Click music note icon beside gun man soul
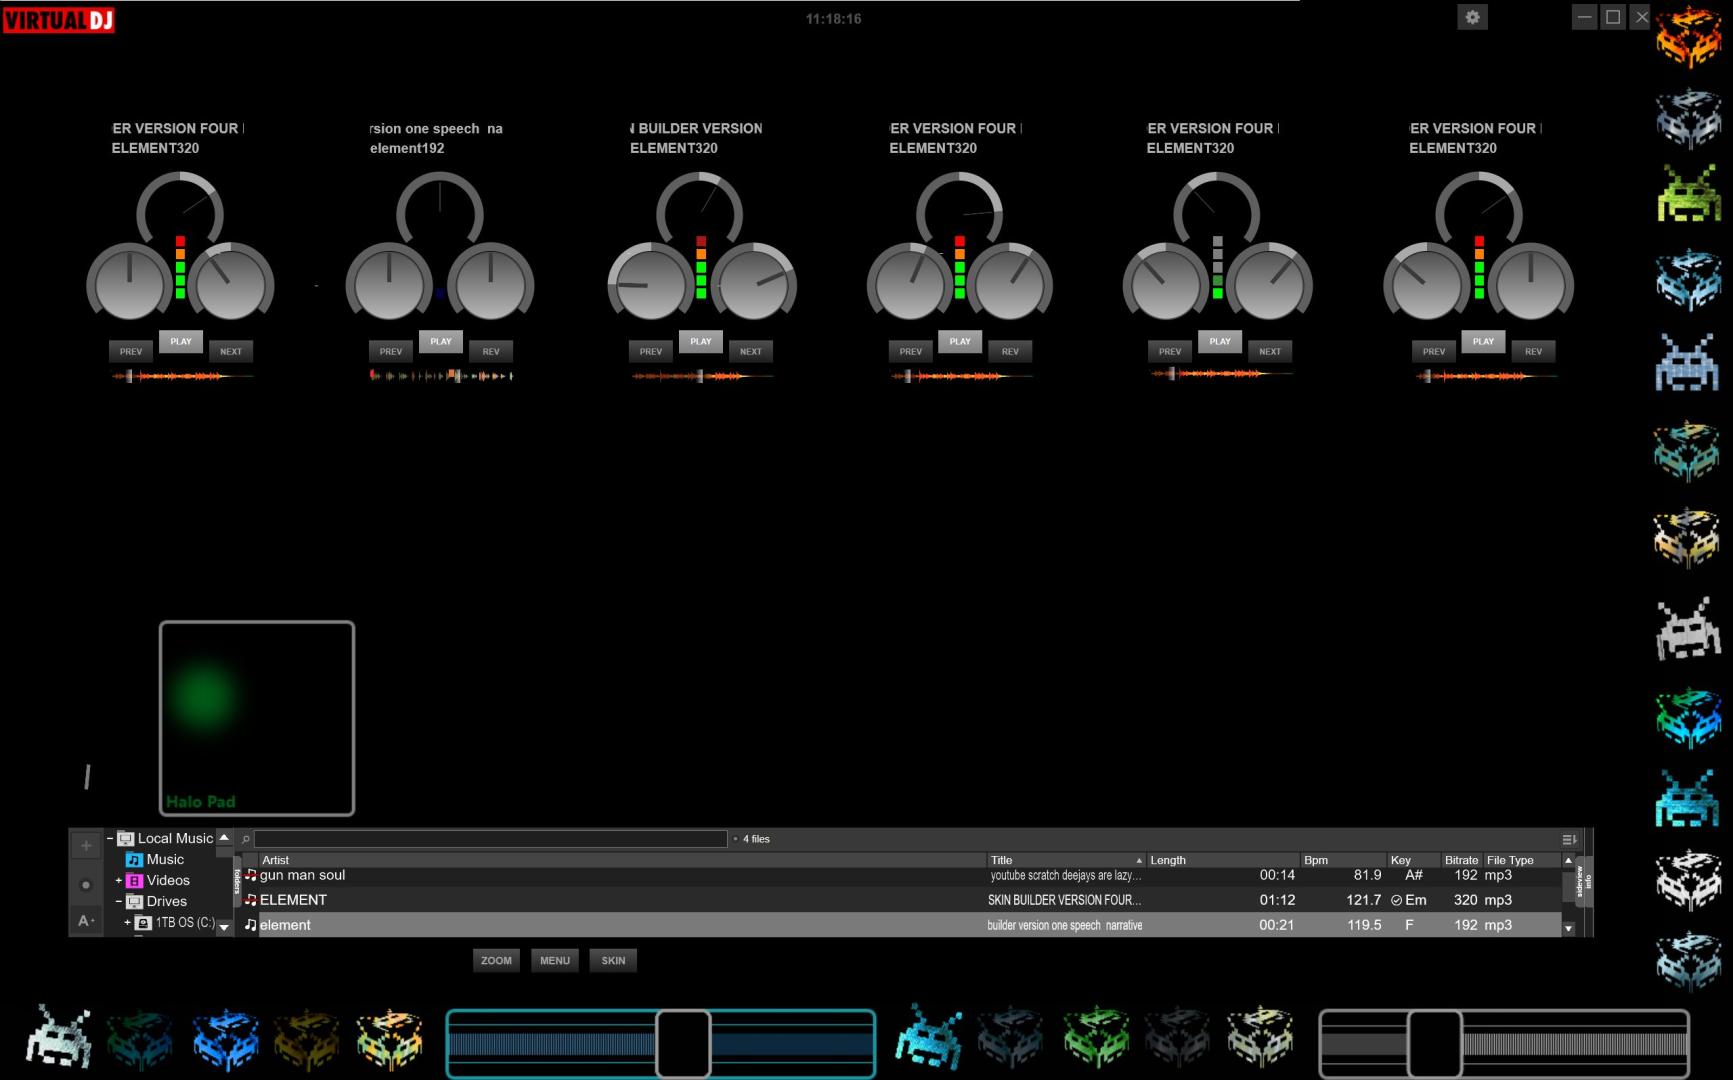This screenshot has width=1733, height=1080. pyautogui.click(x=251, y=875)
